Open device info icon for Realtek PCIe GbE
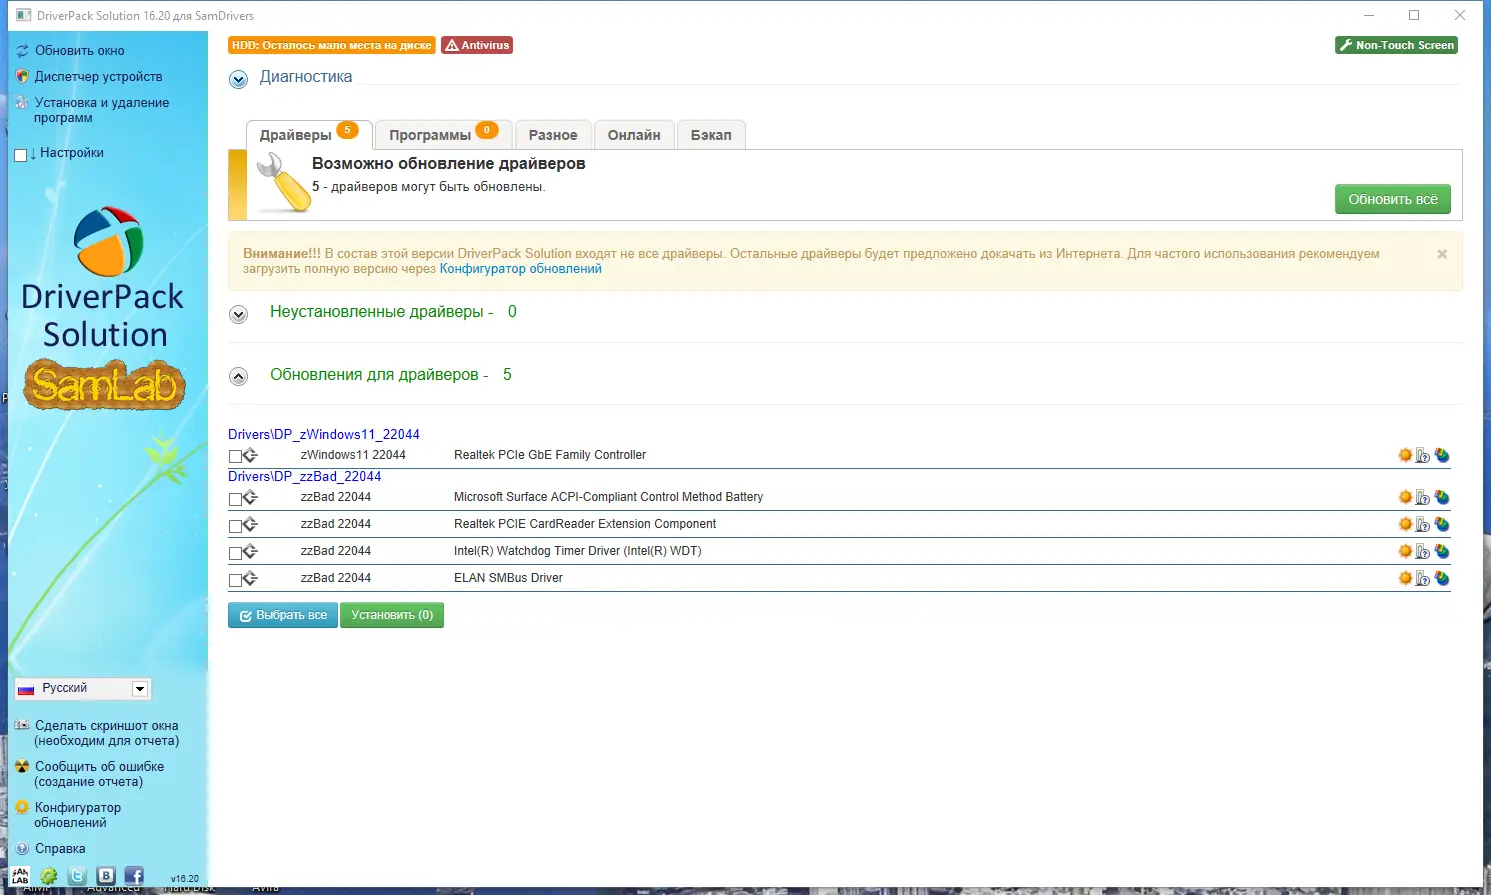The image size is (1491, 895). tap(1422, 455)
